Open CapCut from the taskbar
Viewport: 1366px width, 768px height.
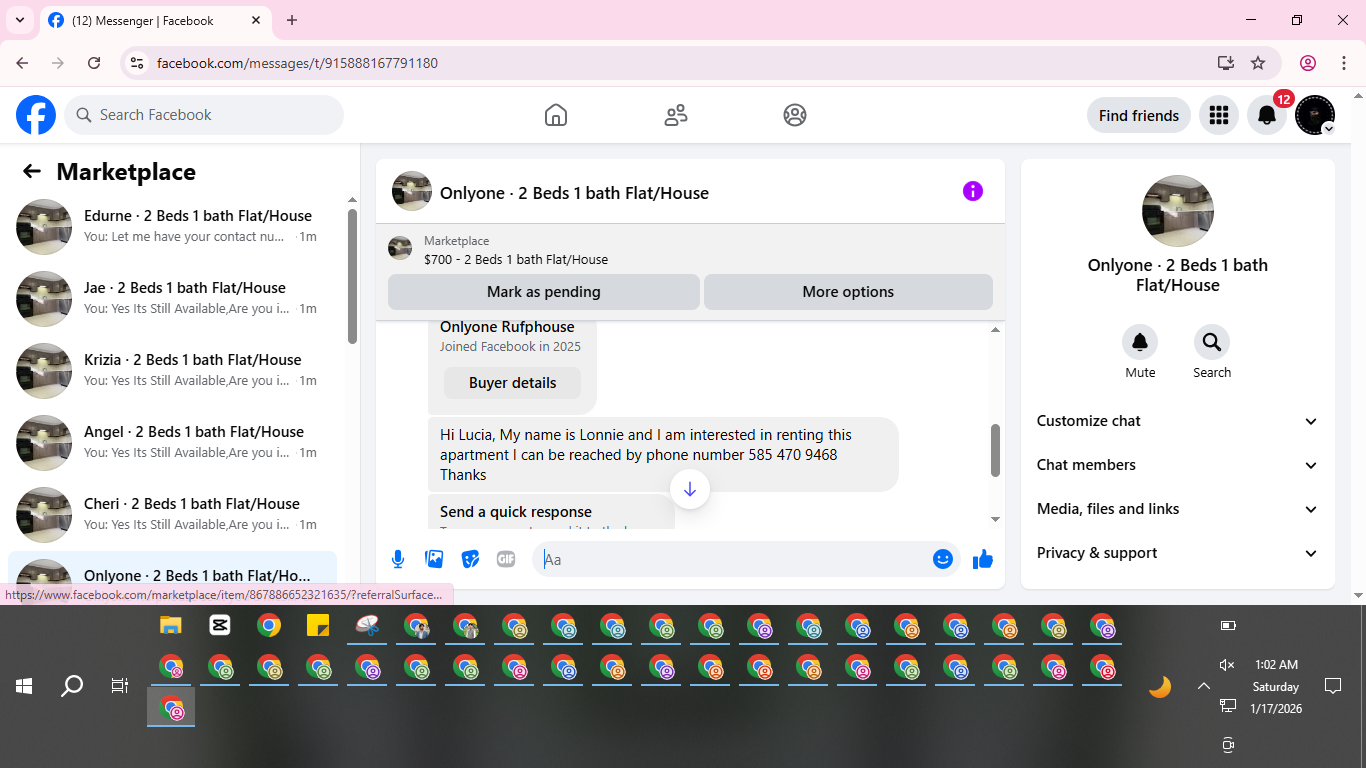(220, 626)
